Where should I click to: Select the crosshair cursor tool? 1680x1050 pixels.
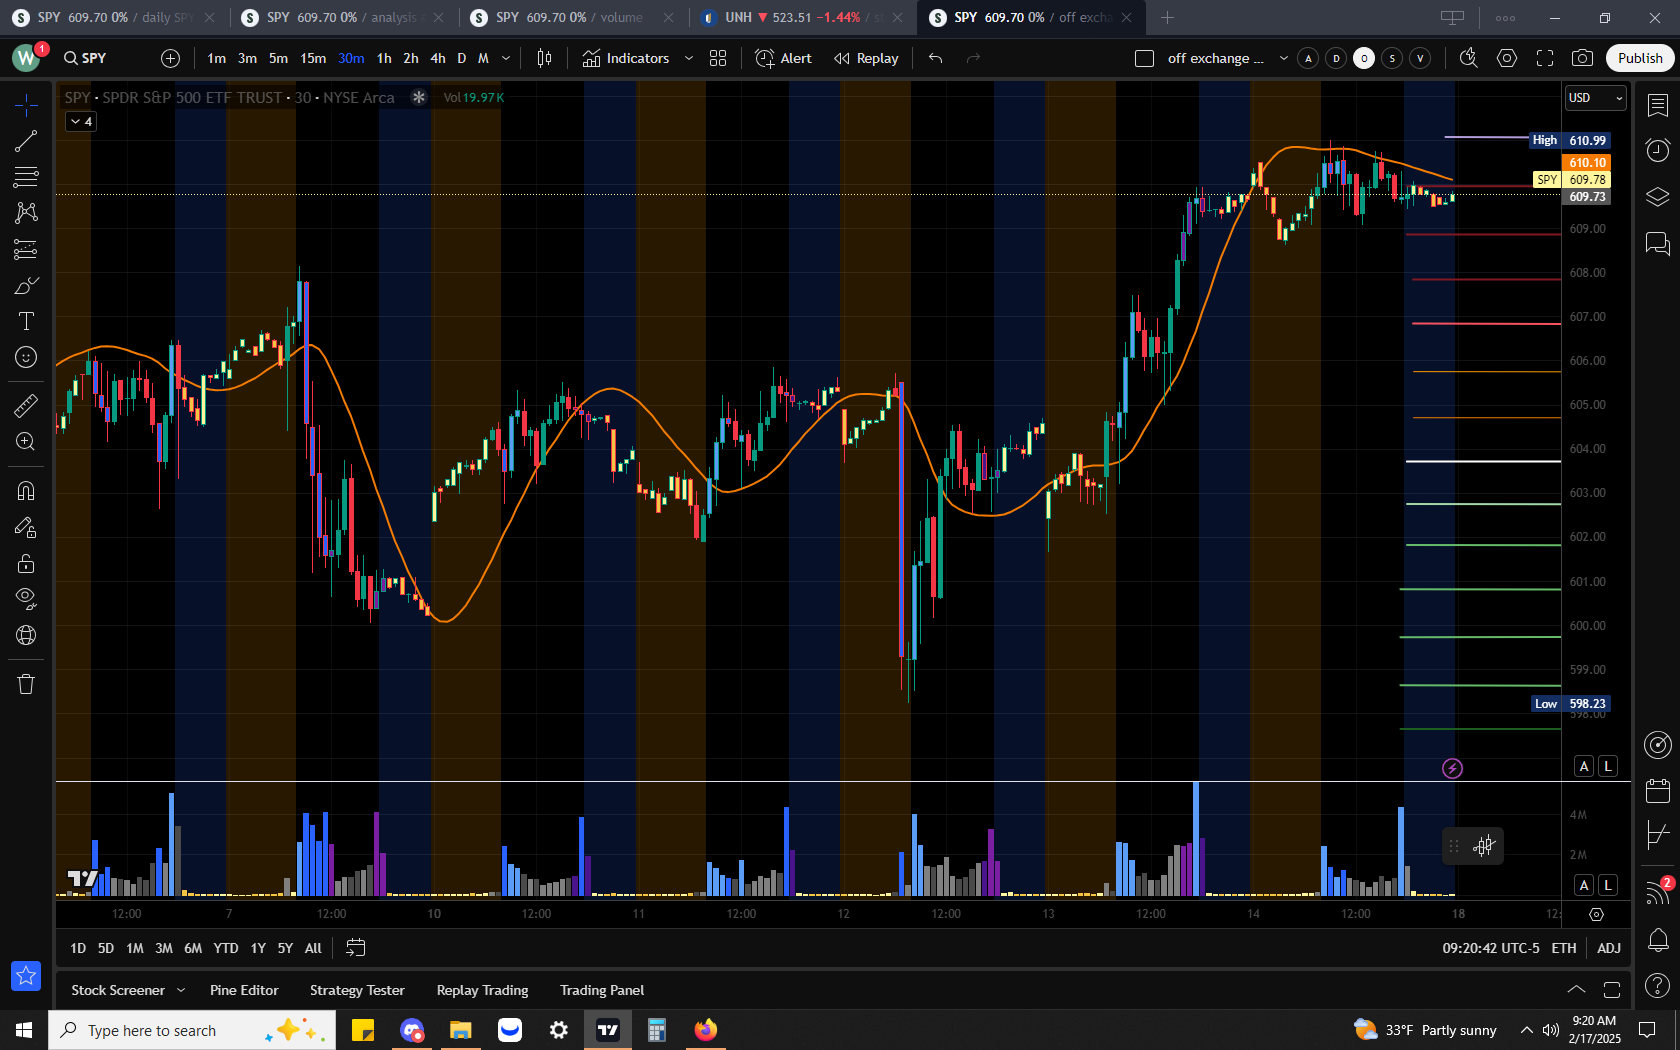[26, 104]
